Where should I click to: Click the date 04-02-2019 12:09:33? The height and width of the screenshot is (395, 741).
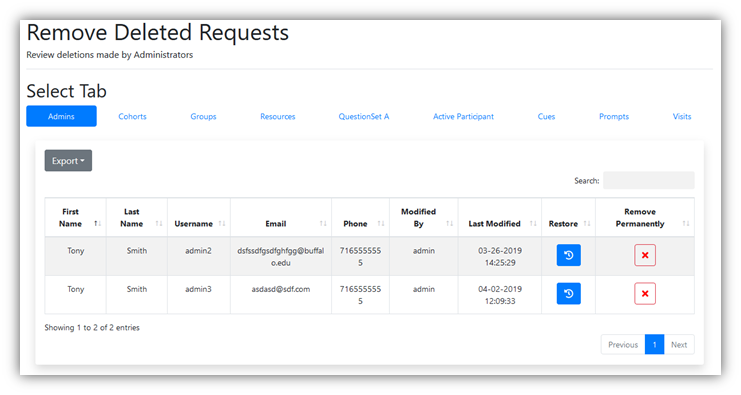(x=500, y=295)
